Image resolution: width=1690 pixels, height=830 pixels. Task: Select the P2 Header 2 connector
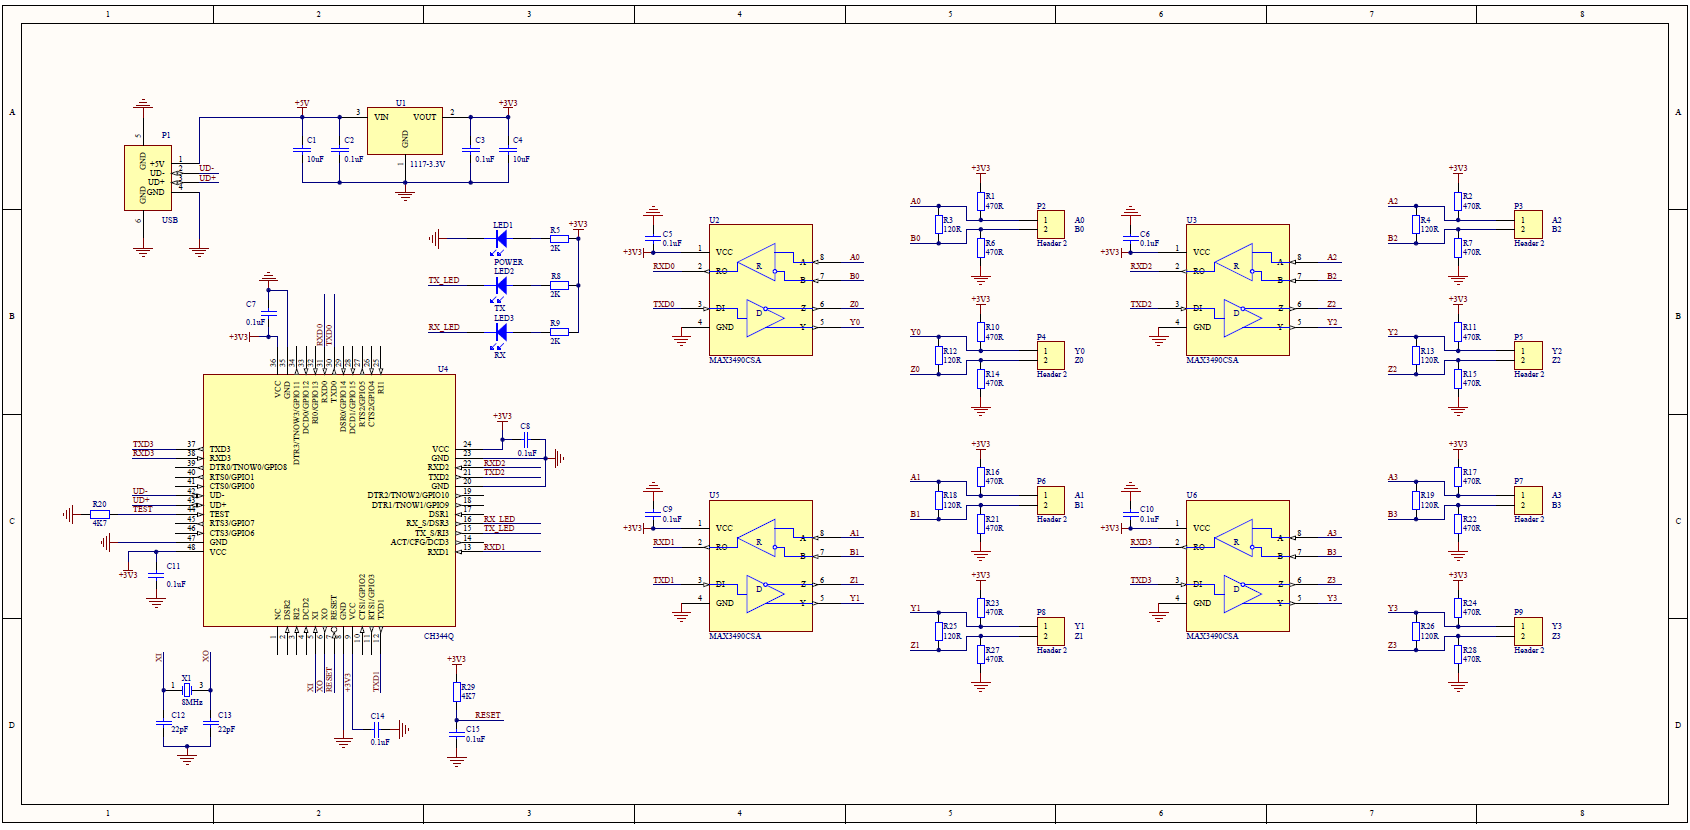(x=1050, y=225)
